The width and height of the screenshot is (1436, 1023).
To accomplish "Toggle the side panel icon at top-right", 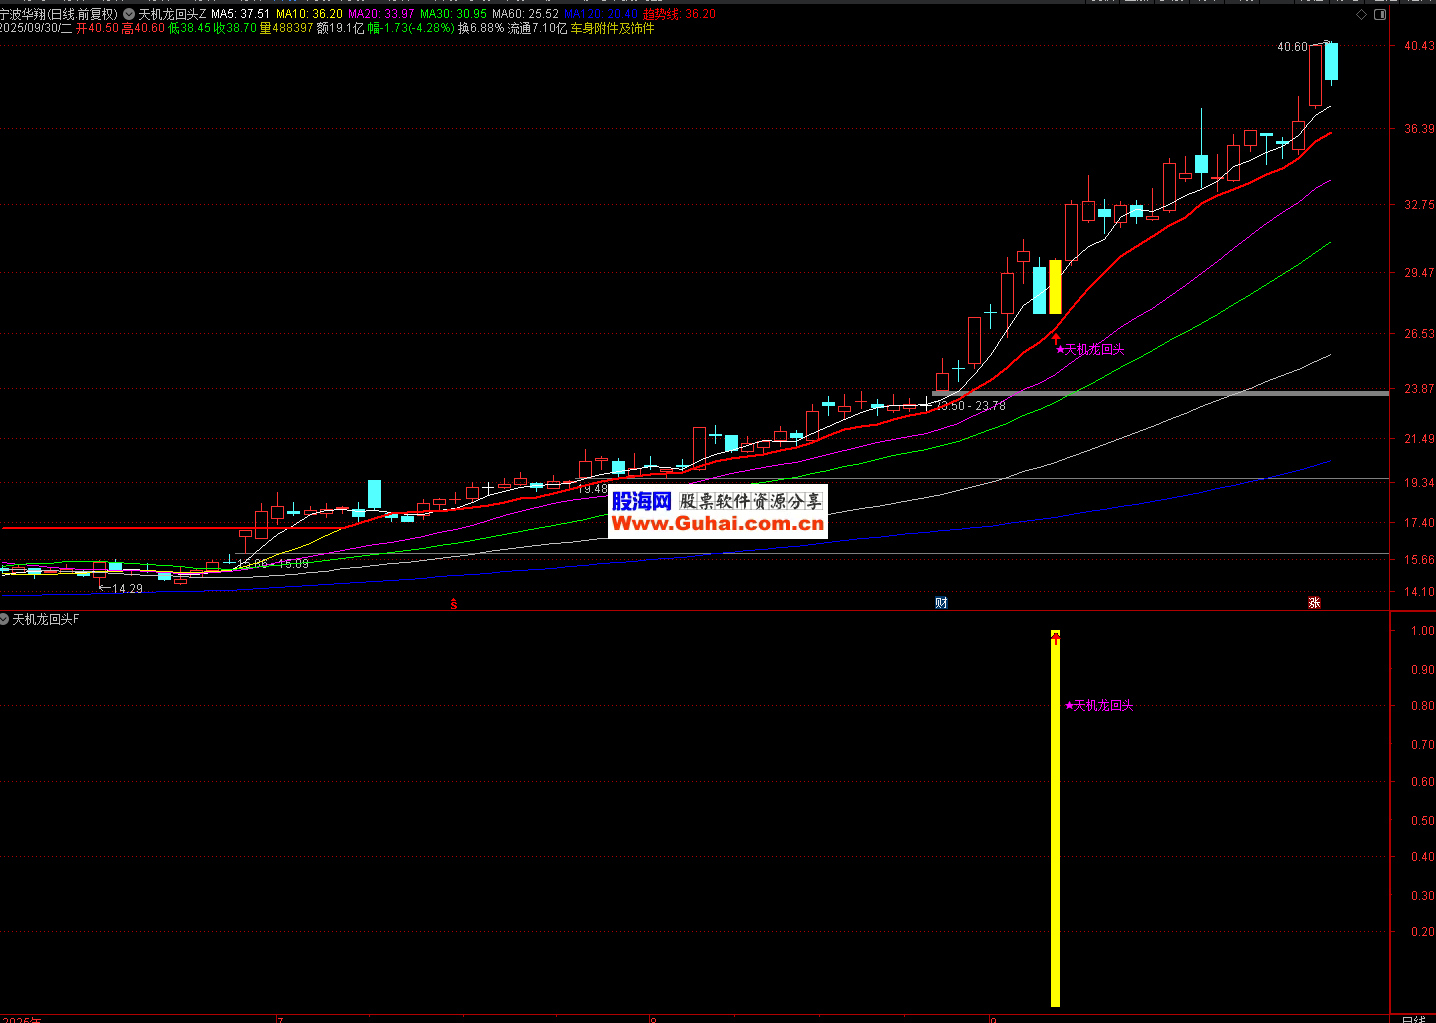I will (1380, 15).
